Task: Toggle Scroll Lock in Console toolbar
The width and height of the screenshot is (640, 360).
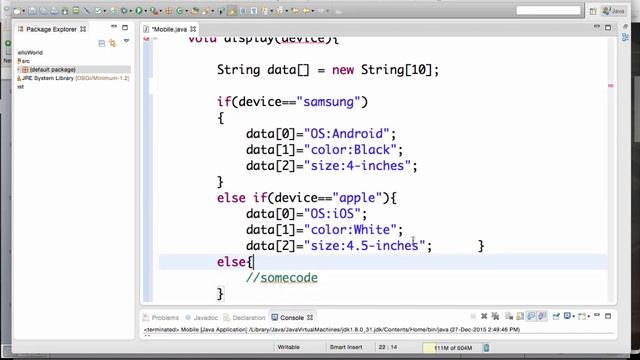Action: pyautogui.click(x=520, y=316)
